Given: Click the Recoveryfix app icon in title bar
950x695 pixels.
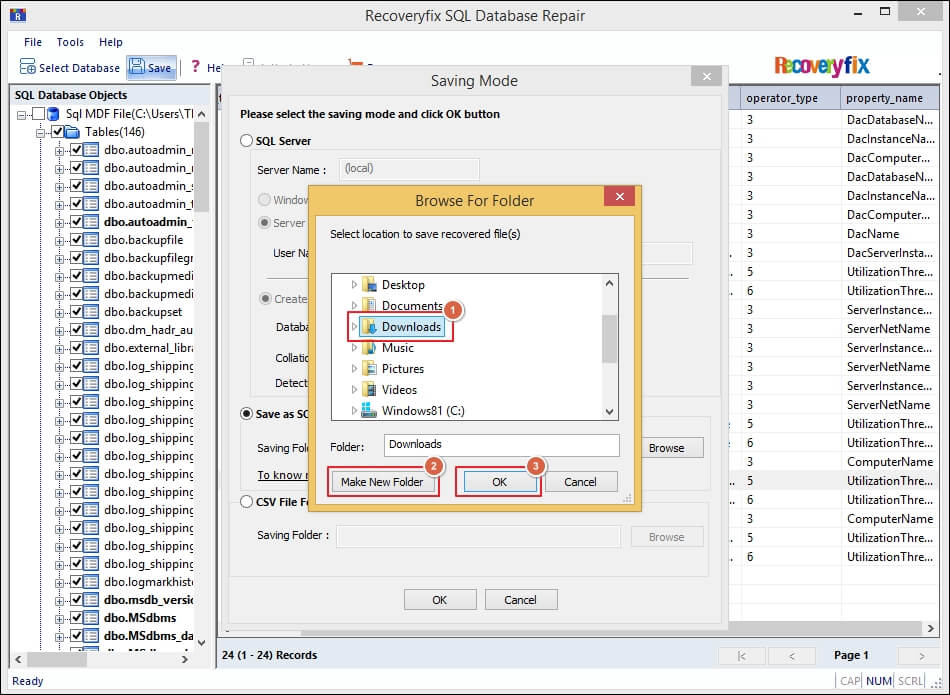Looking at the screenshot, I should pos(18,15).
